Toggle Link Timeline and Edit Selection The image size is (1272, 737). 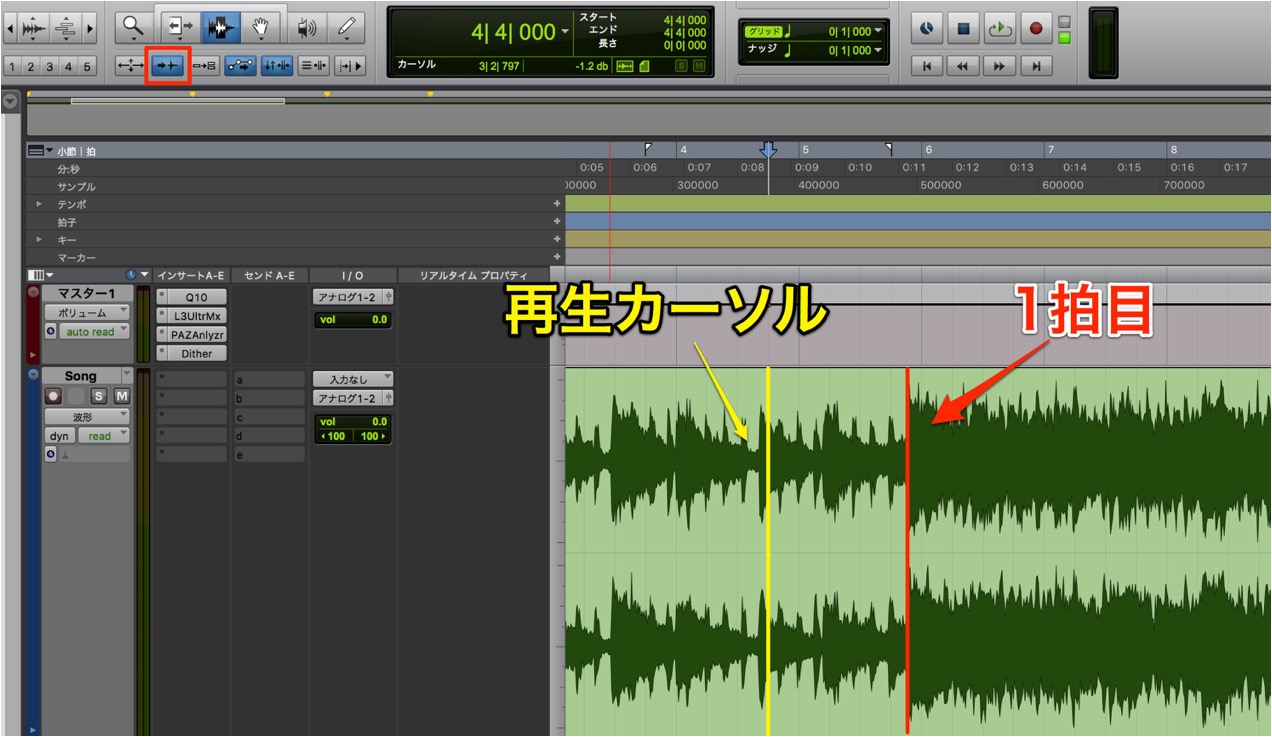(x=277, y=66)
